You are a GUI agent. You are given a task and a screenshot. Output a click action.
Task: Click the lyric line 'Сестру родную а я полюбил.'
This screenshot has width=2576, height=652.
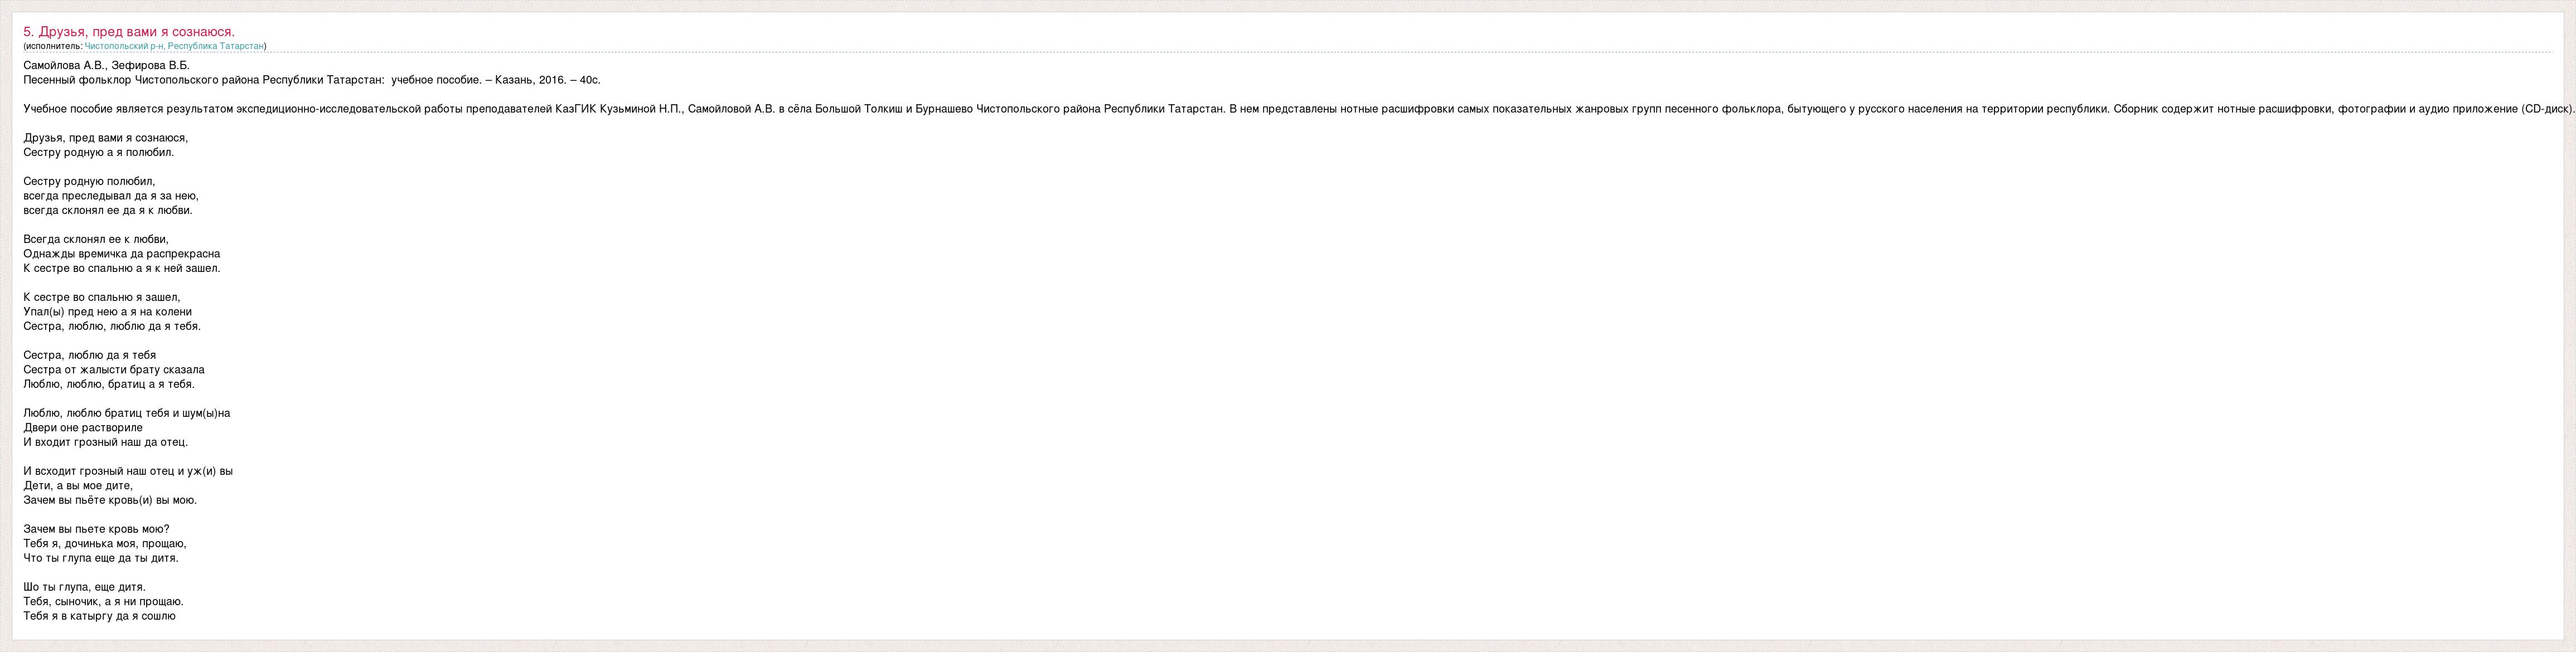point(98,153)
